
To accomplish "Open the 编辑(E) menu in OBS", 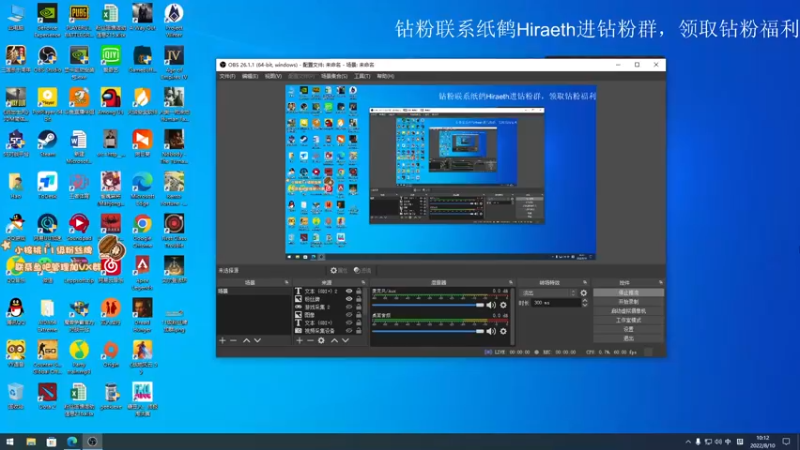I will tap(250, 76).
